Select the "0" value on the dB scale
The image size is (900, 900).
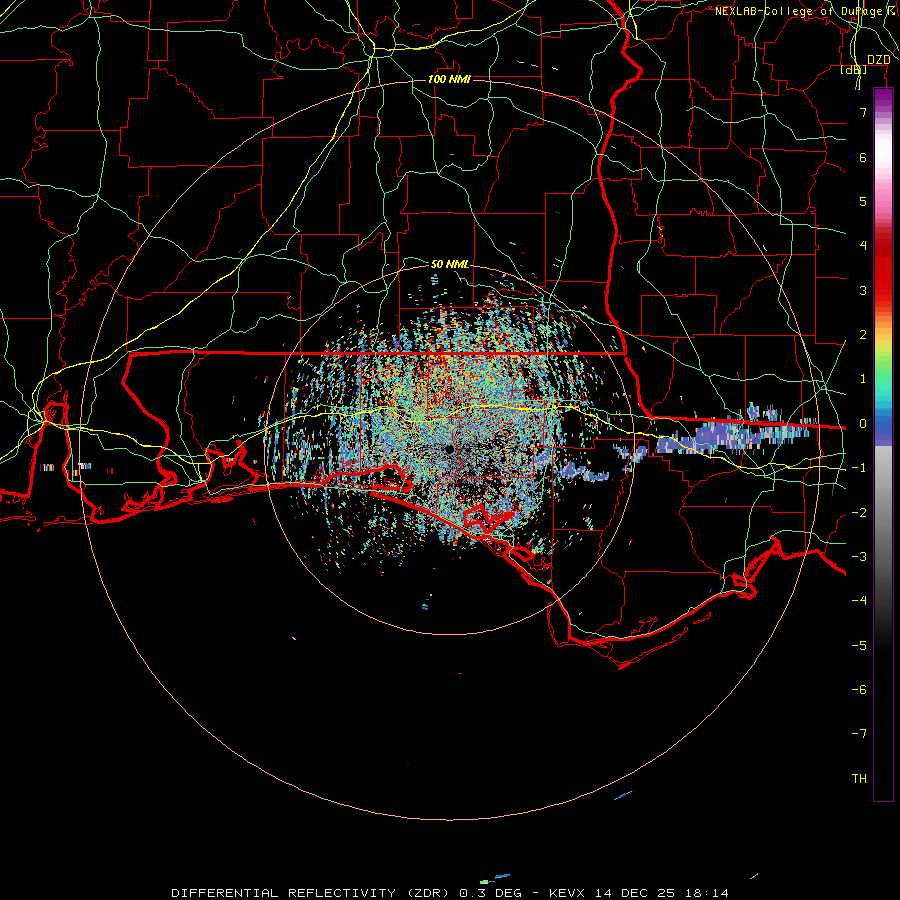tap(863, 424)
